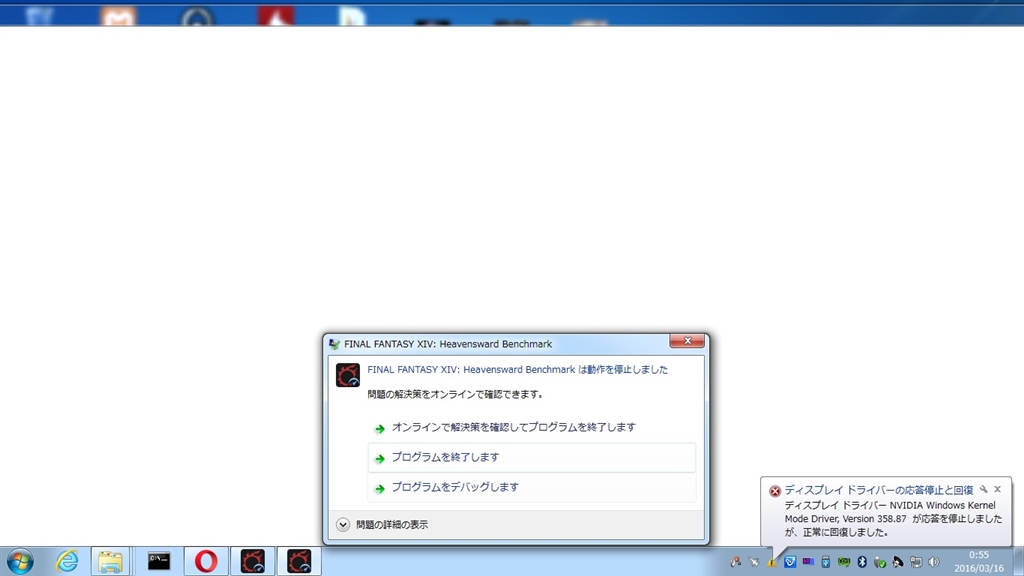
Task: Click the black bird-like tray icon
Action: [x=898, y=562]
